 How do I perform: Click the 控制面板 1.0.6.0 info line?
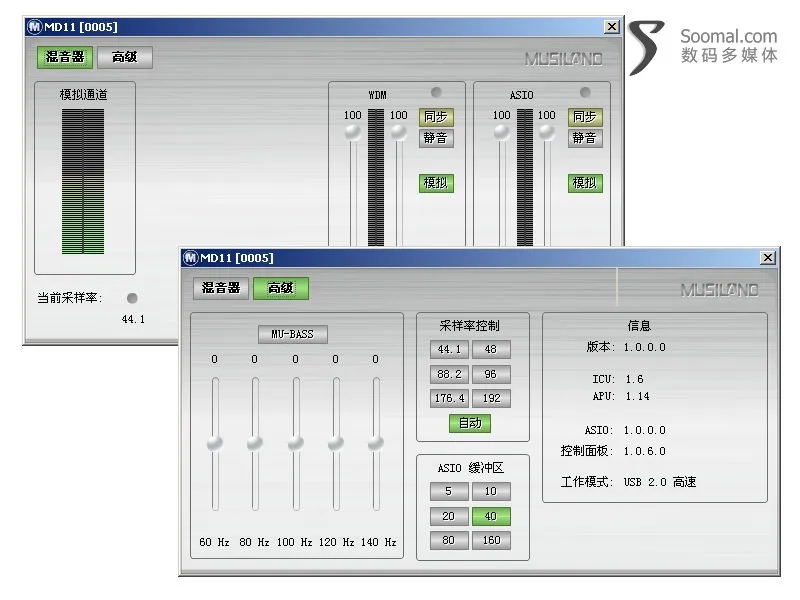[x=613, y=451]
